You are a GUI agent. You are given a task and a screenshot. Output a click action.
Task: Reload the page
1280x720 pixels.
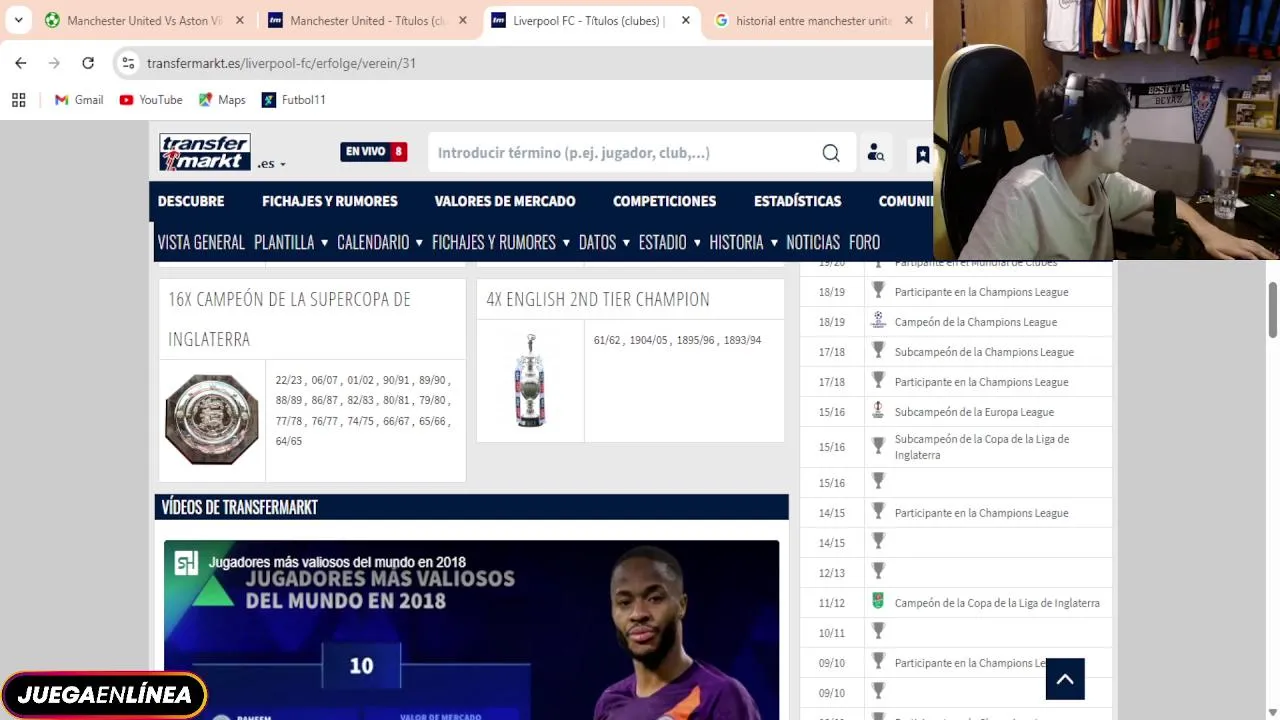pos(88,63)
